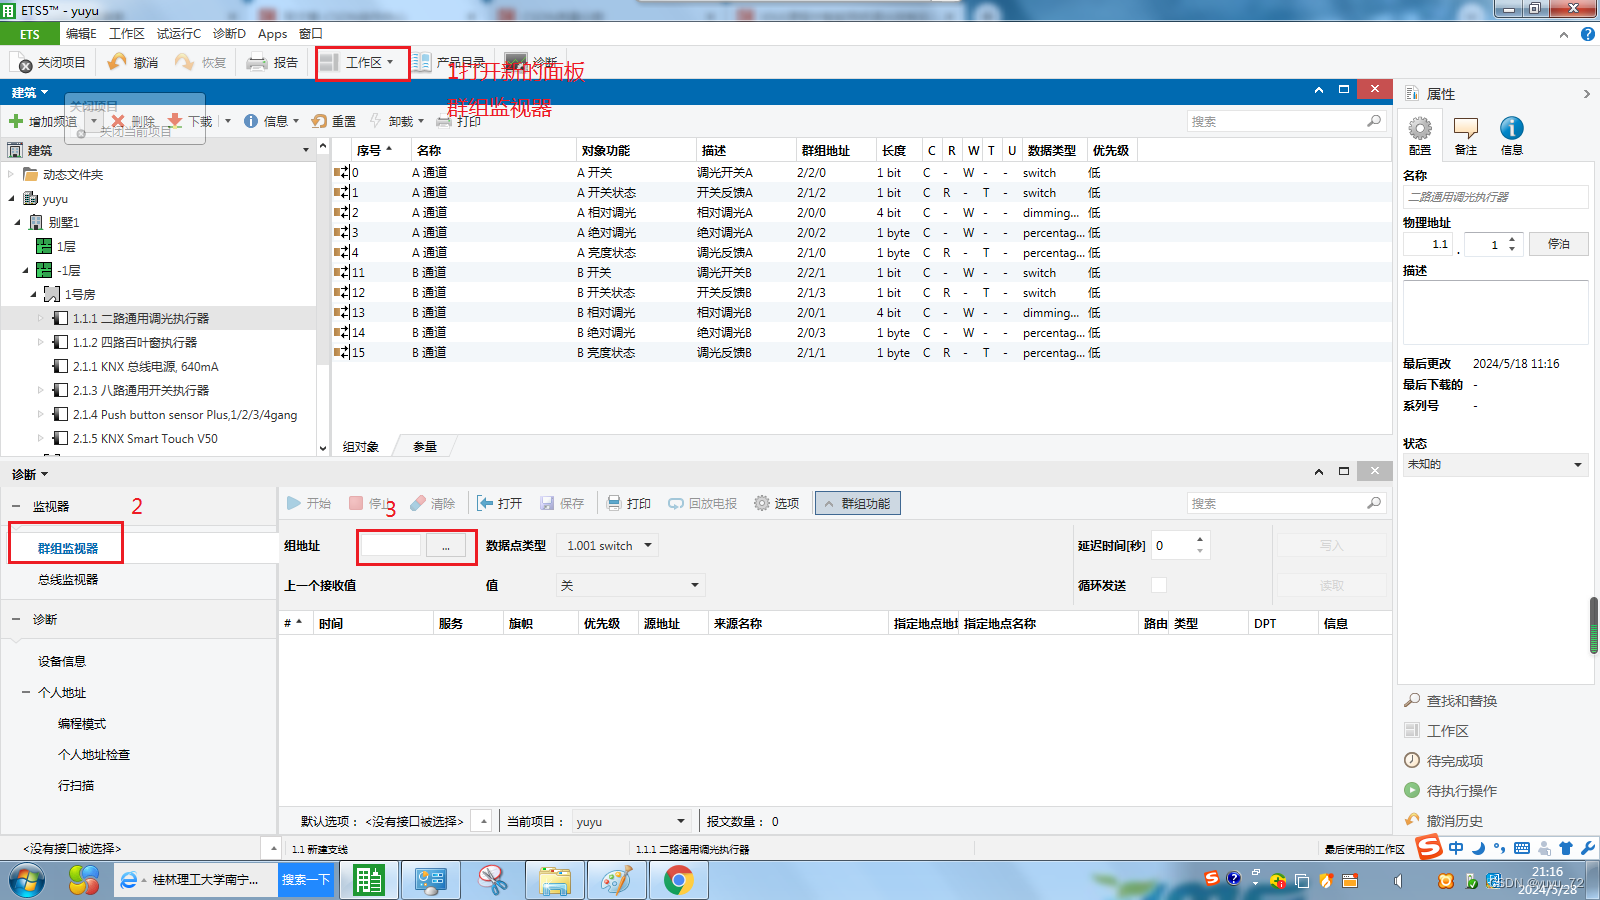Increase the 延迟时间 delay stepper
This screenshot has height=900, width=1600.
tap(1200, 540)
